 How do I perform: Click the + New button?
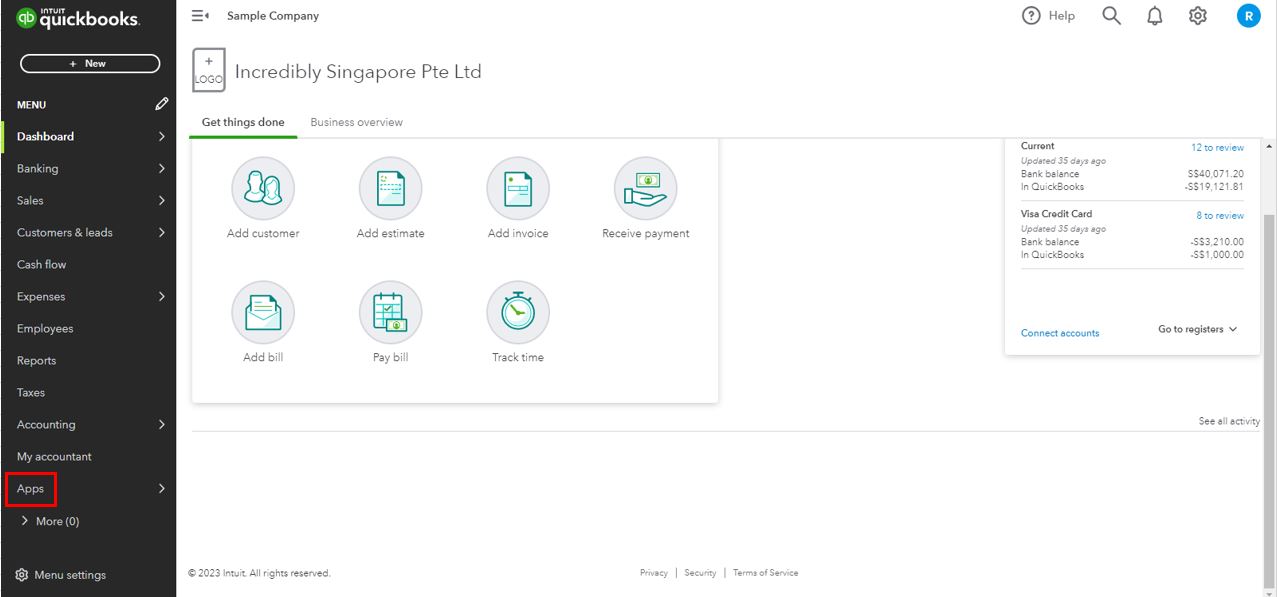pyautogui.click(x=90, y=63)
